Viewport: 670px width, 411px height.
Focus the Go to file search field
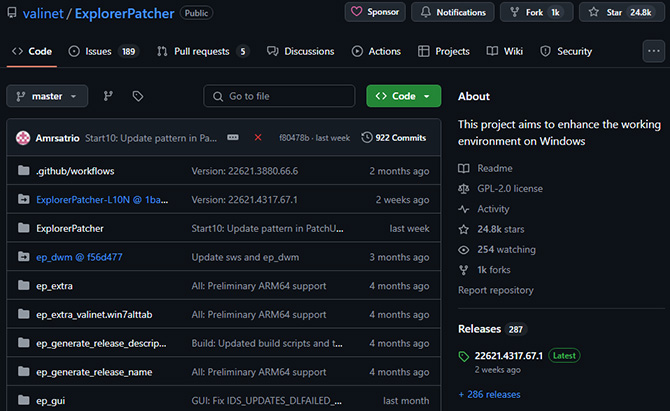(279, 96)
